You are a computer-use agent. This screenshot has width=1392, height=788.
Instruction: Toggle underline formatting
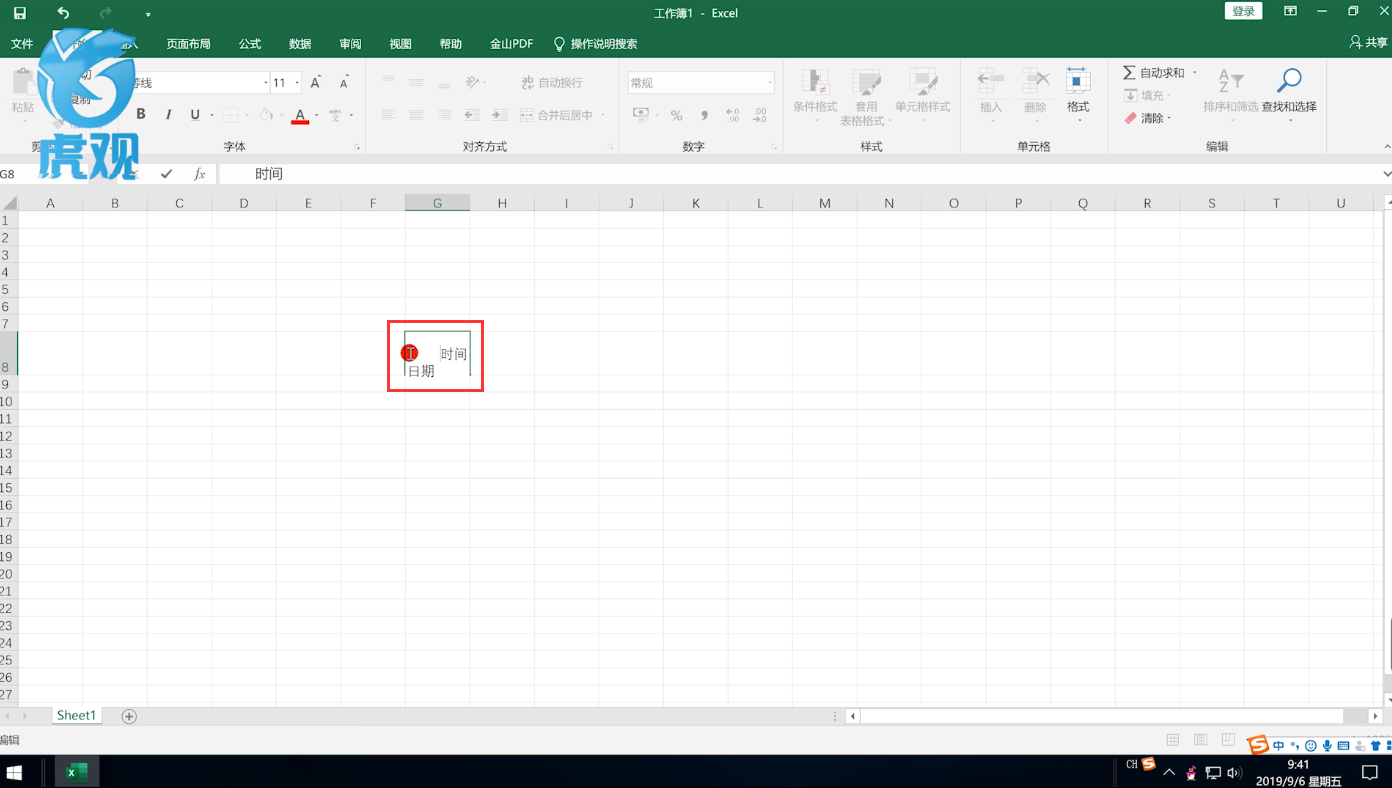pyautogui.click(x=195, y=114)
